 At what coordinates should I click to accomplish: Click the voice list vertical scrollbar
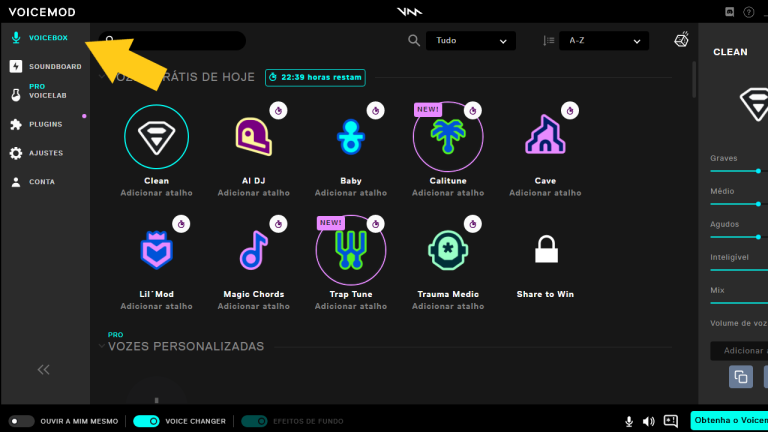694,80
